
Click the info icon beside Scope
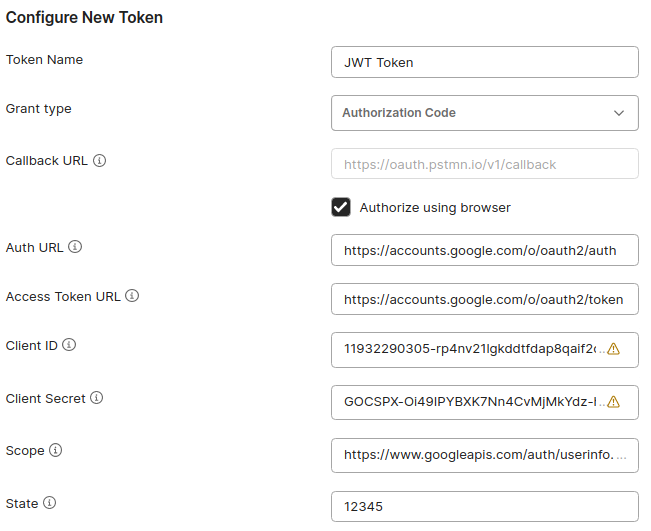[x=56, y=451]
